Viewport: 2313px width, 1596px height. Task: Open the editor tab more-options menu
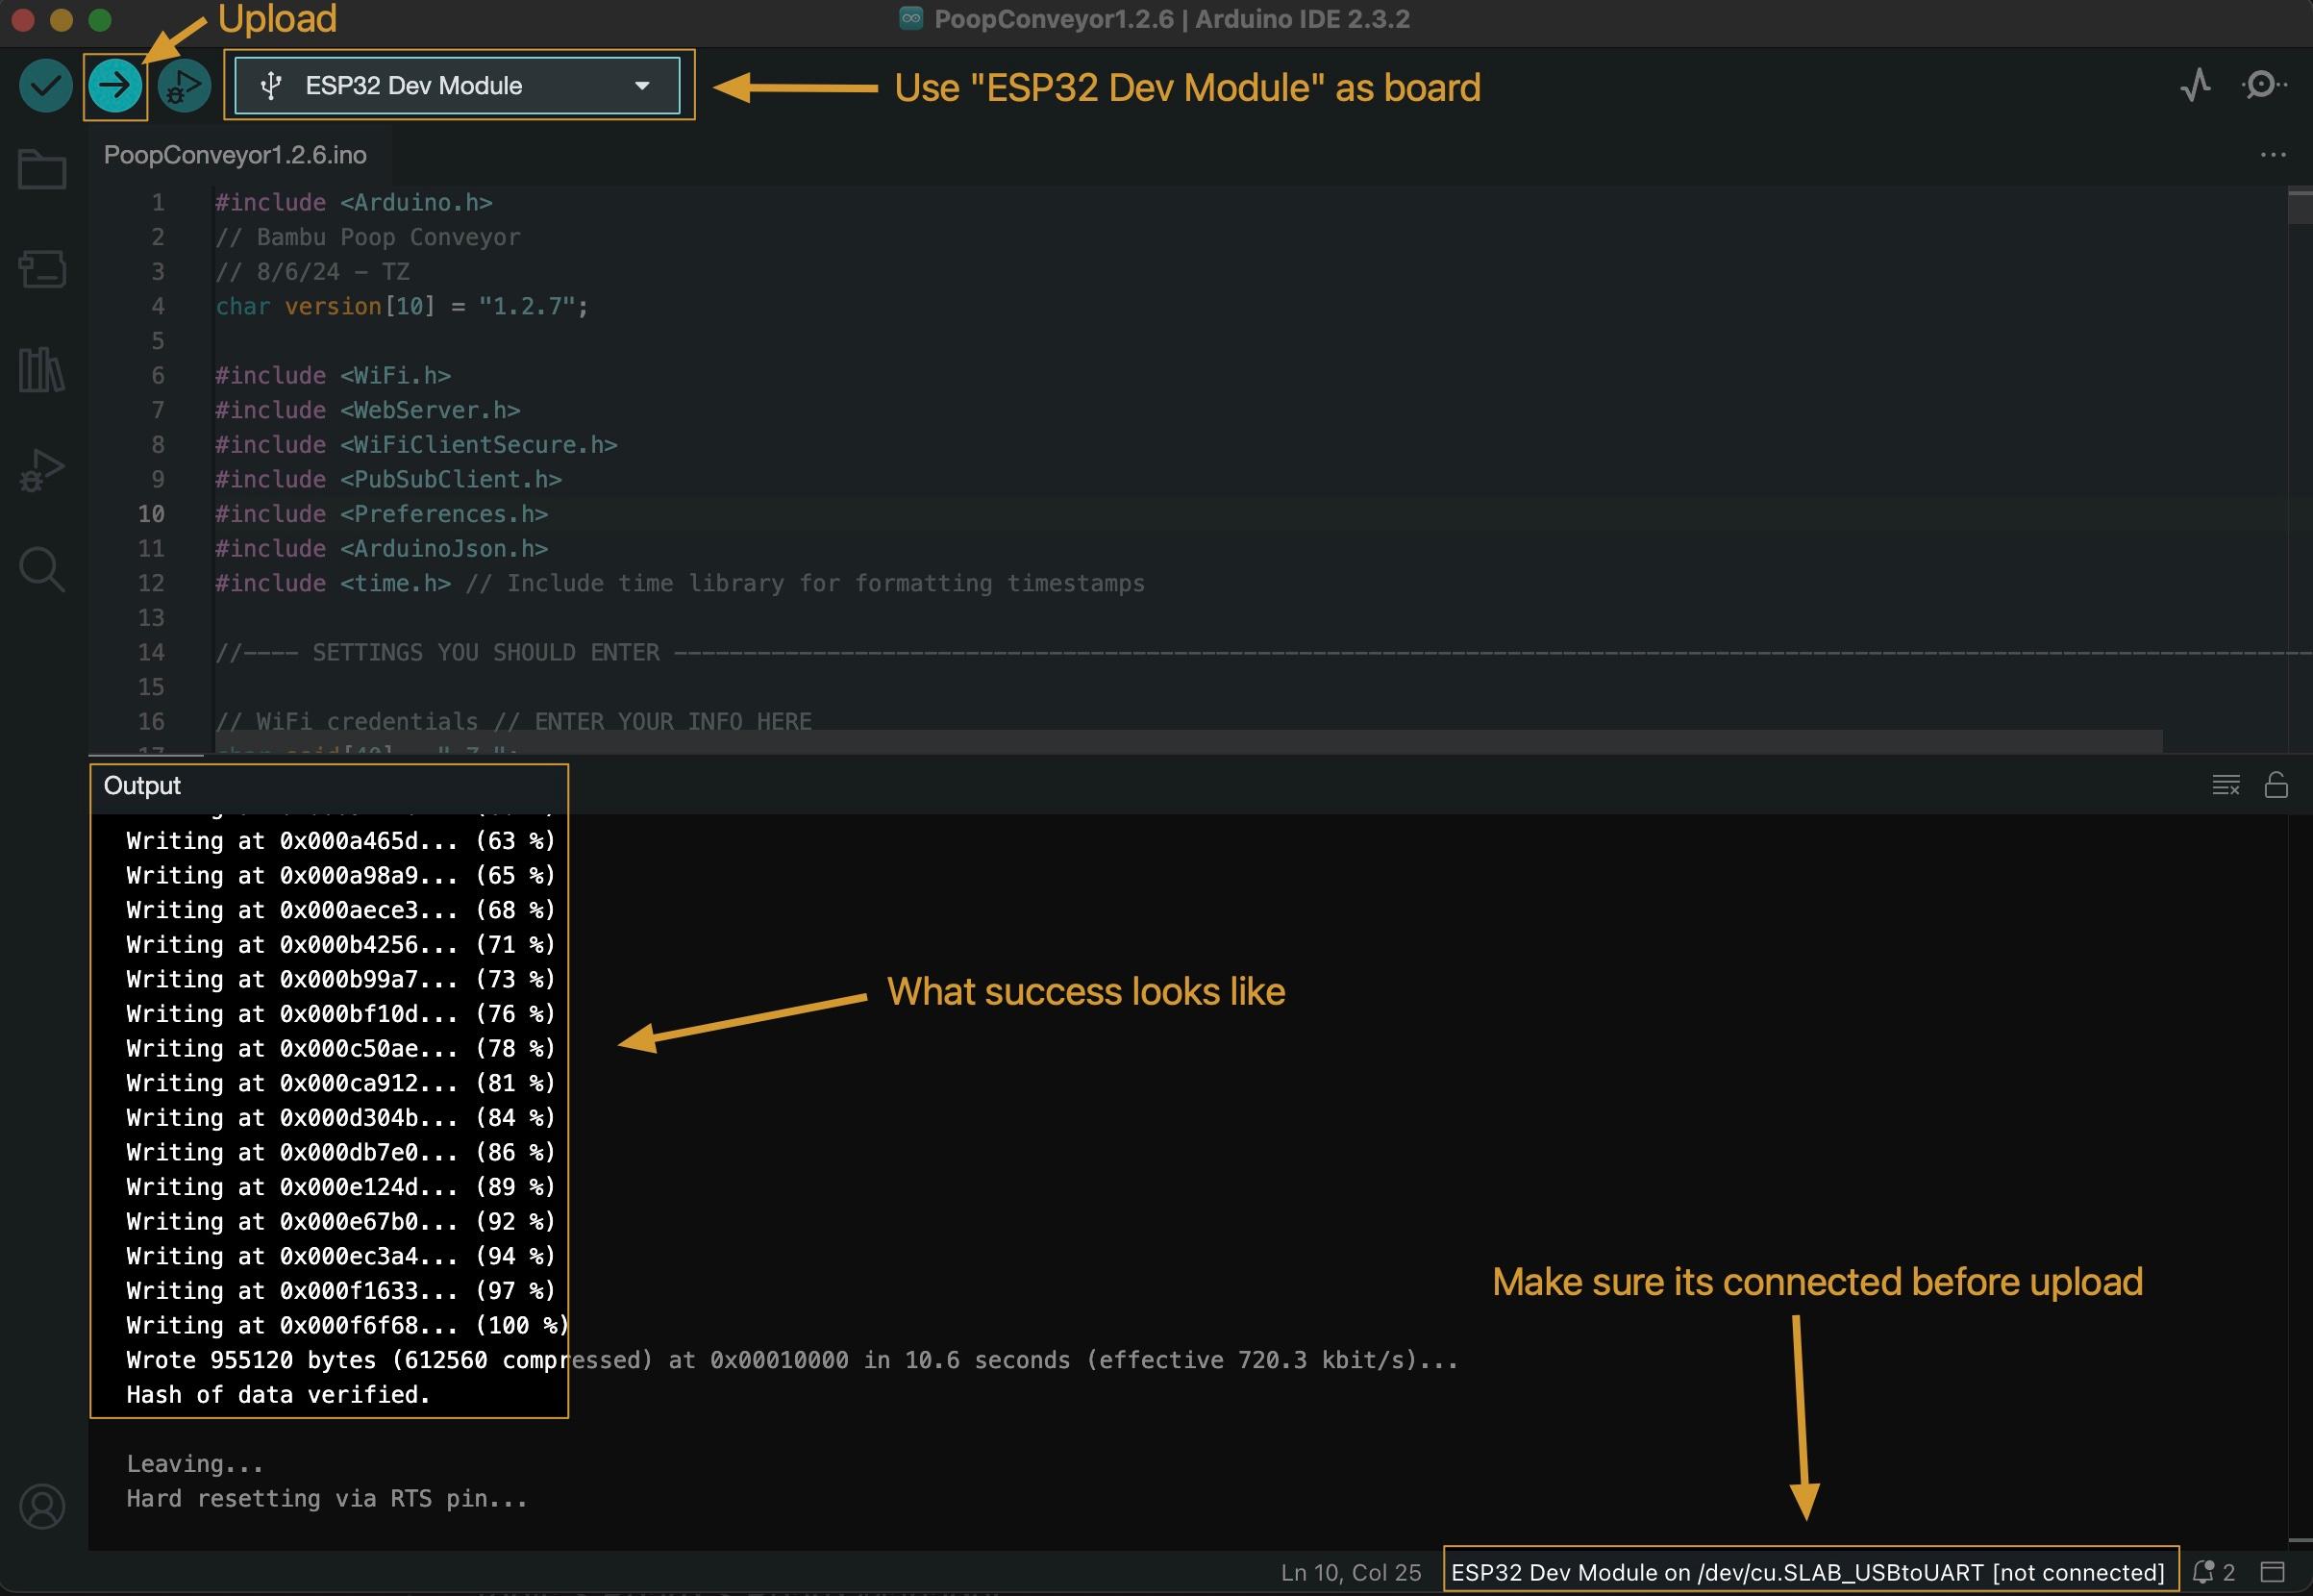2273,155
